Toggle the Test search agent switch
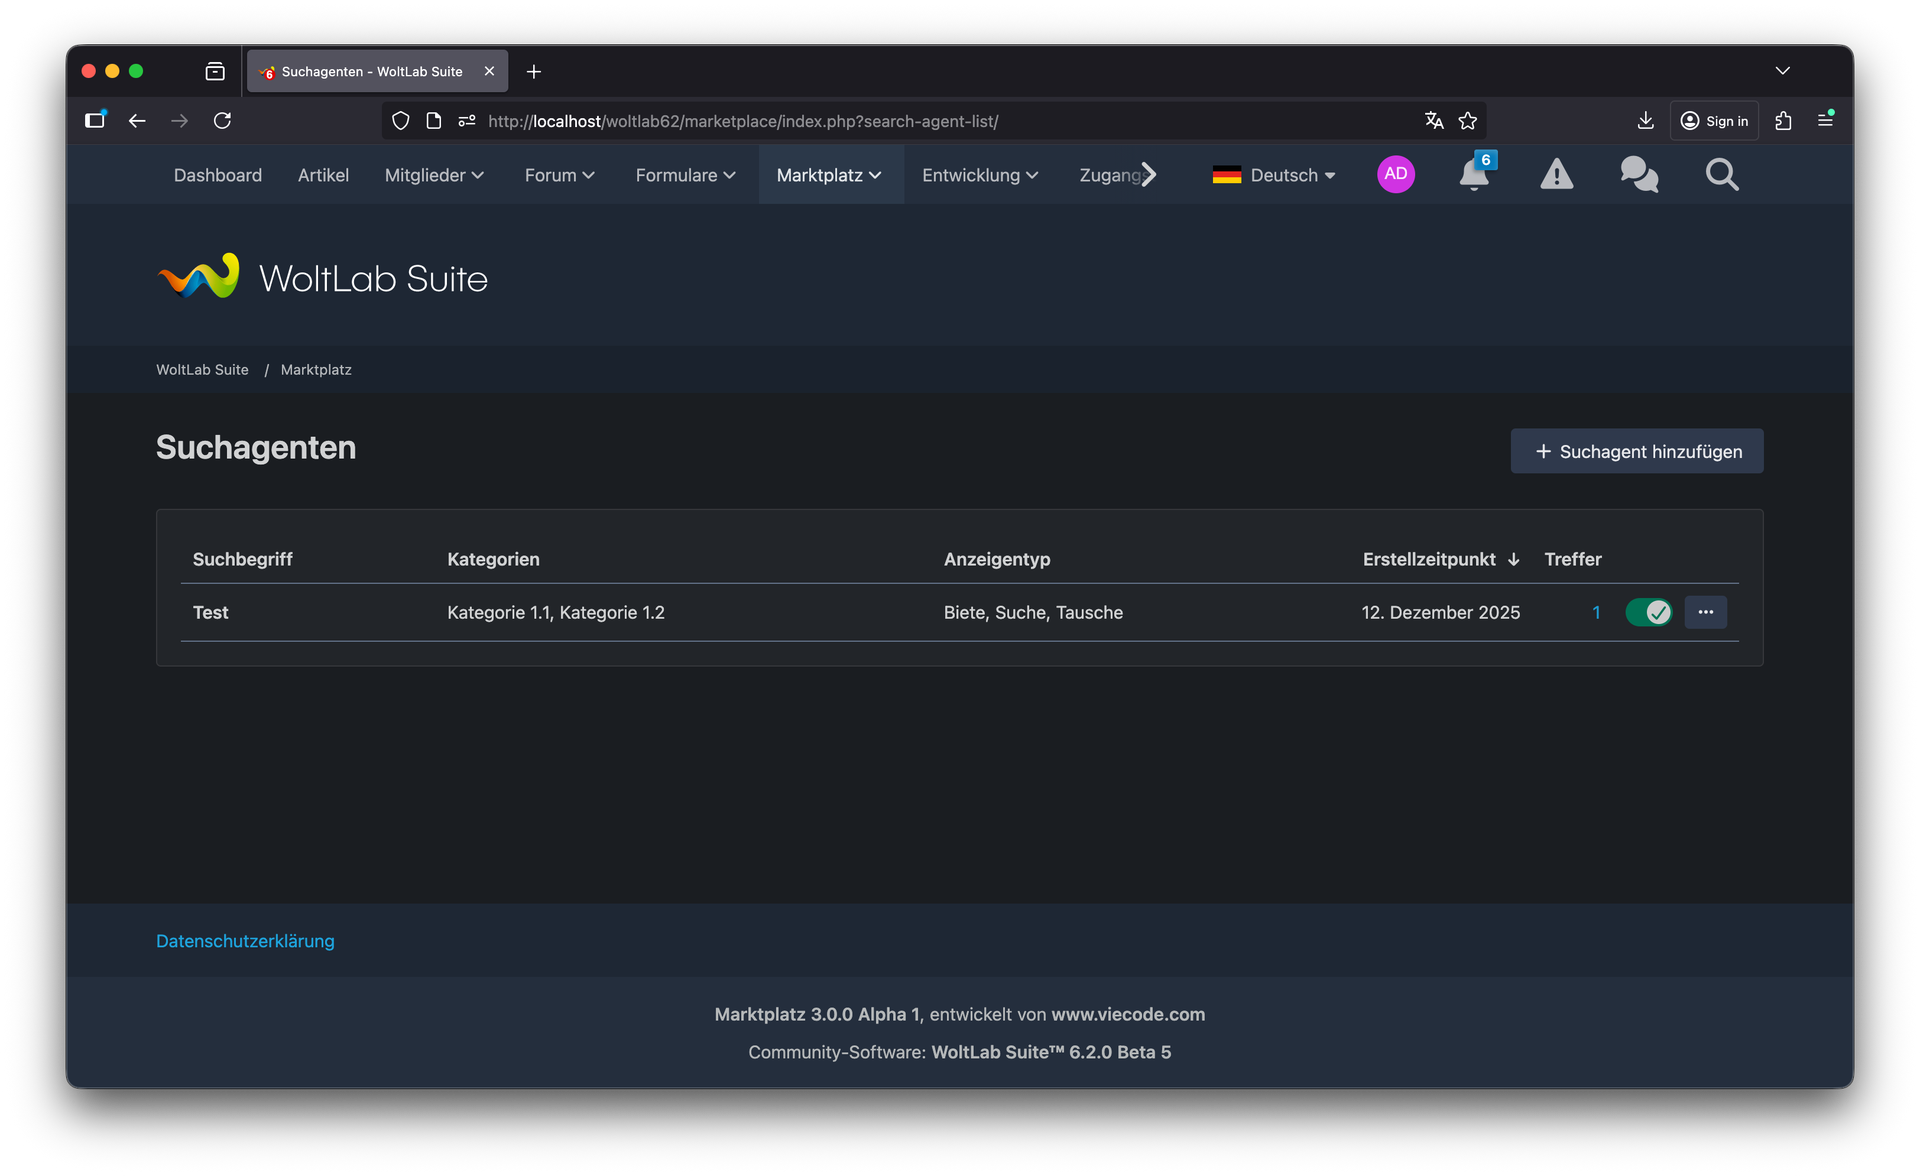Viewport: 1920px width, 1176px height. pos(1648,612)
